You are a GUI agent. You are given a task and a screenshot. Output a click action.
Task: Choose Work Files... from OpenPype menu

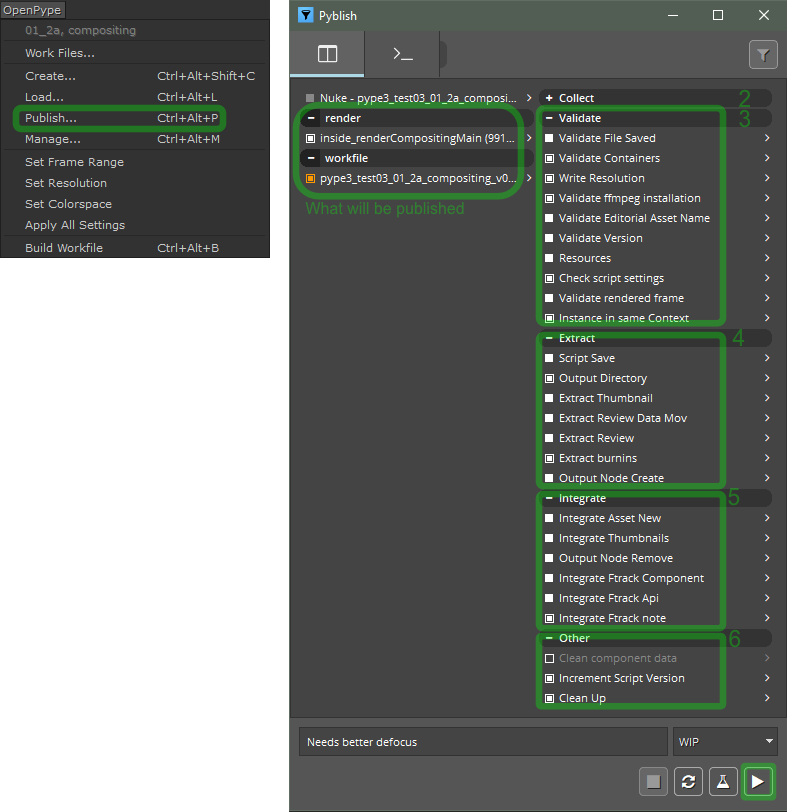coord(135,53)
